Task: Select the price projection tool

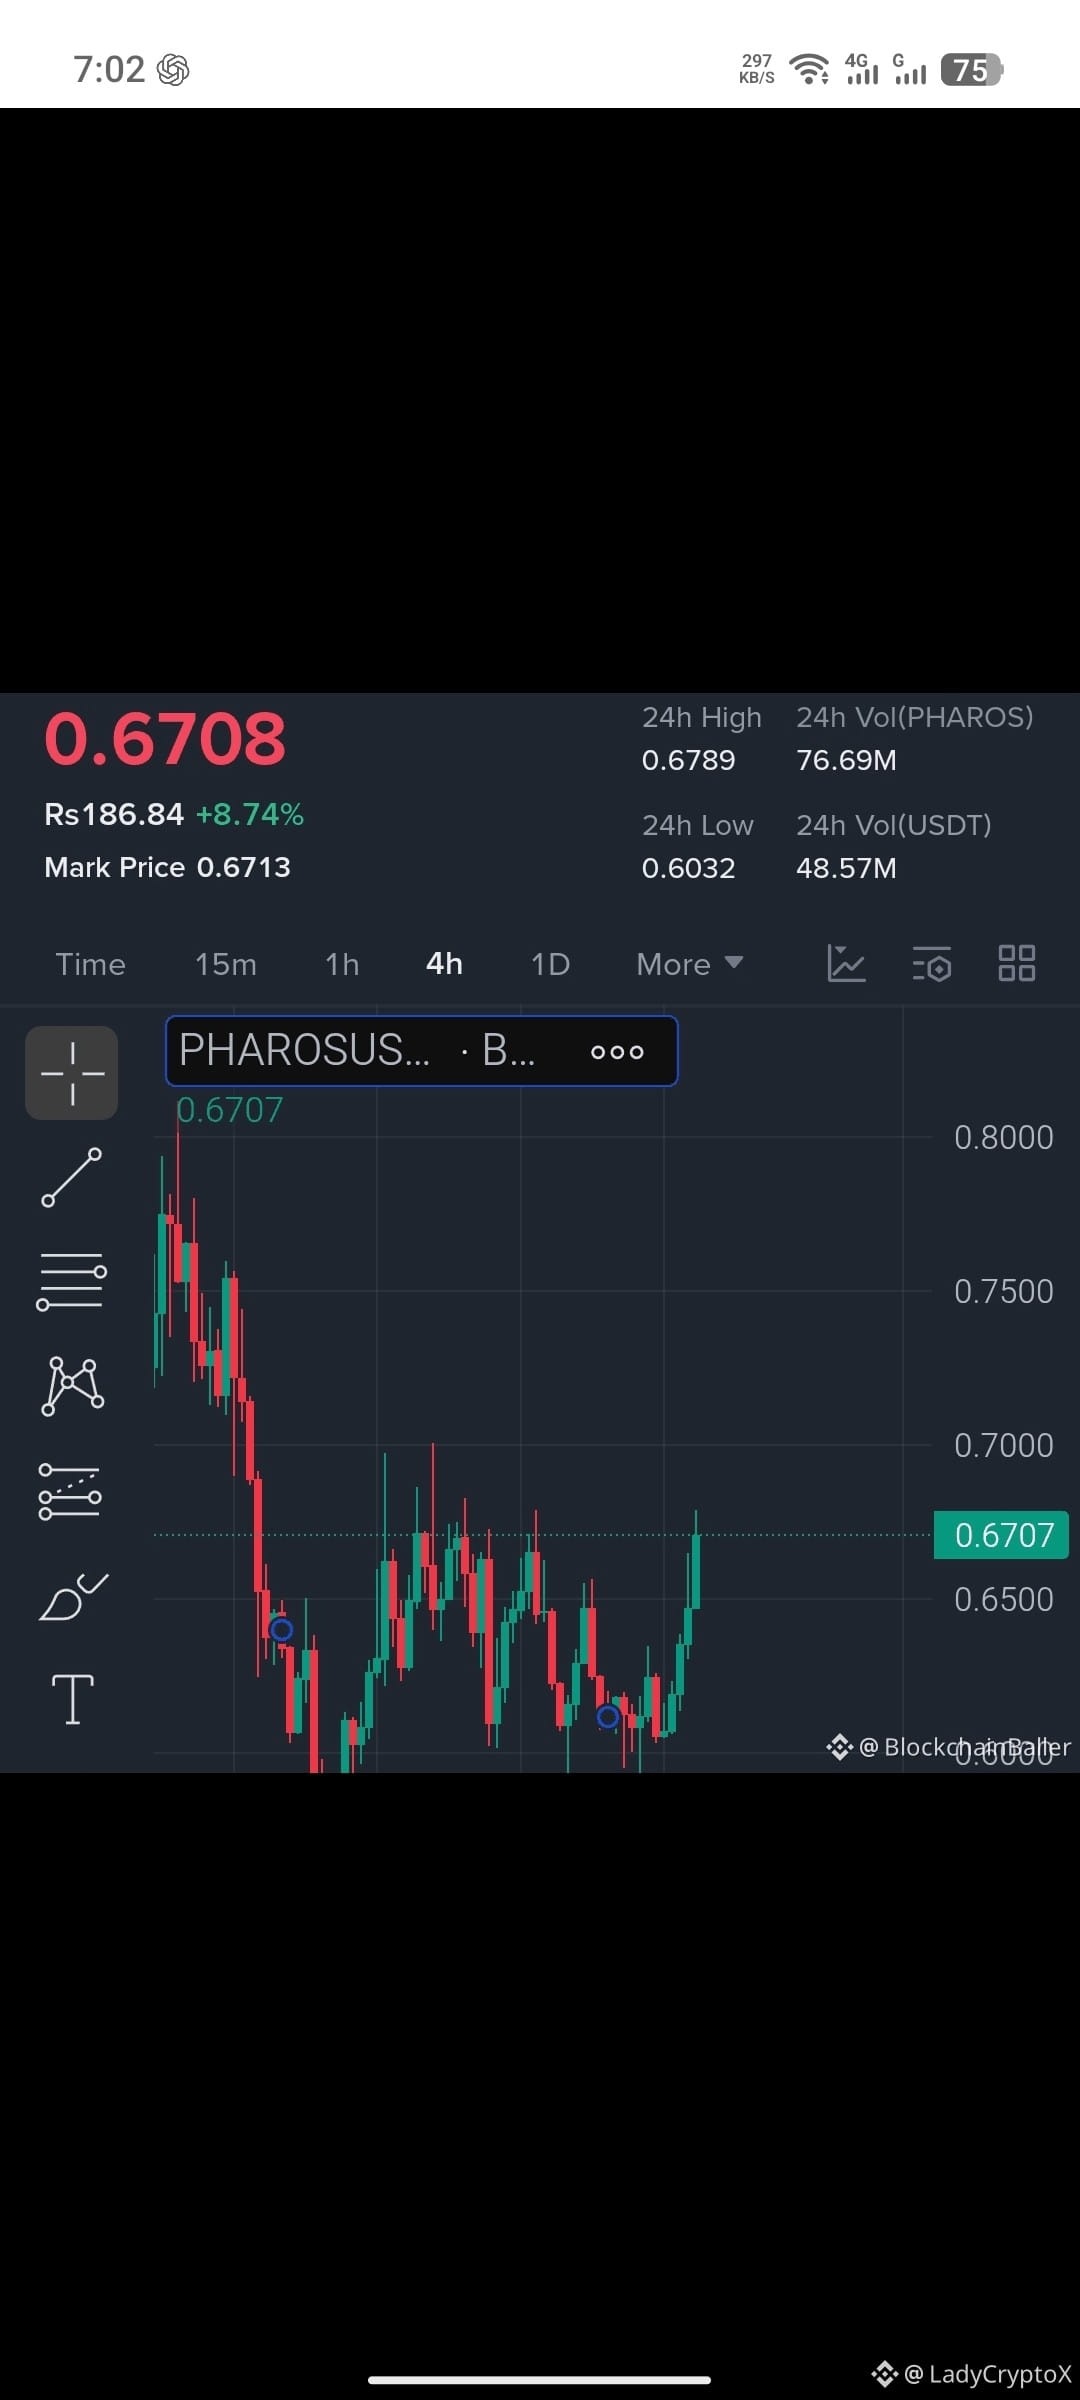Action: (x=70, y=1491)
